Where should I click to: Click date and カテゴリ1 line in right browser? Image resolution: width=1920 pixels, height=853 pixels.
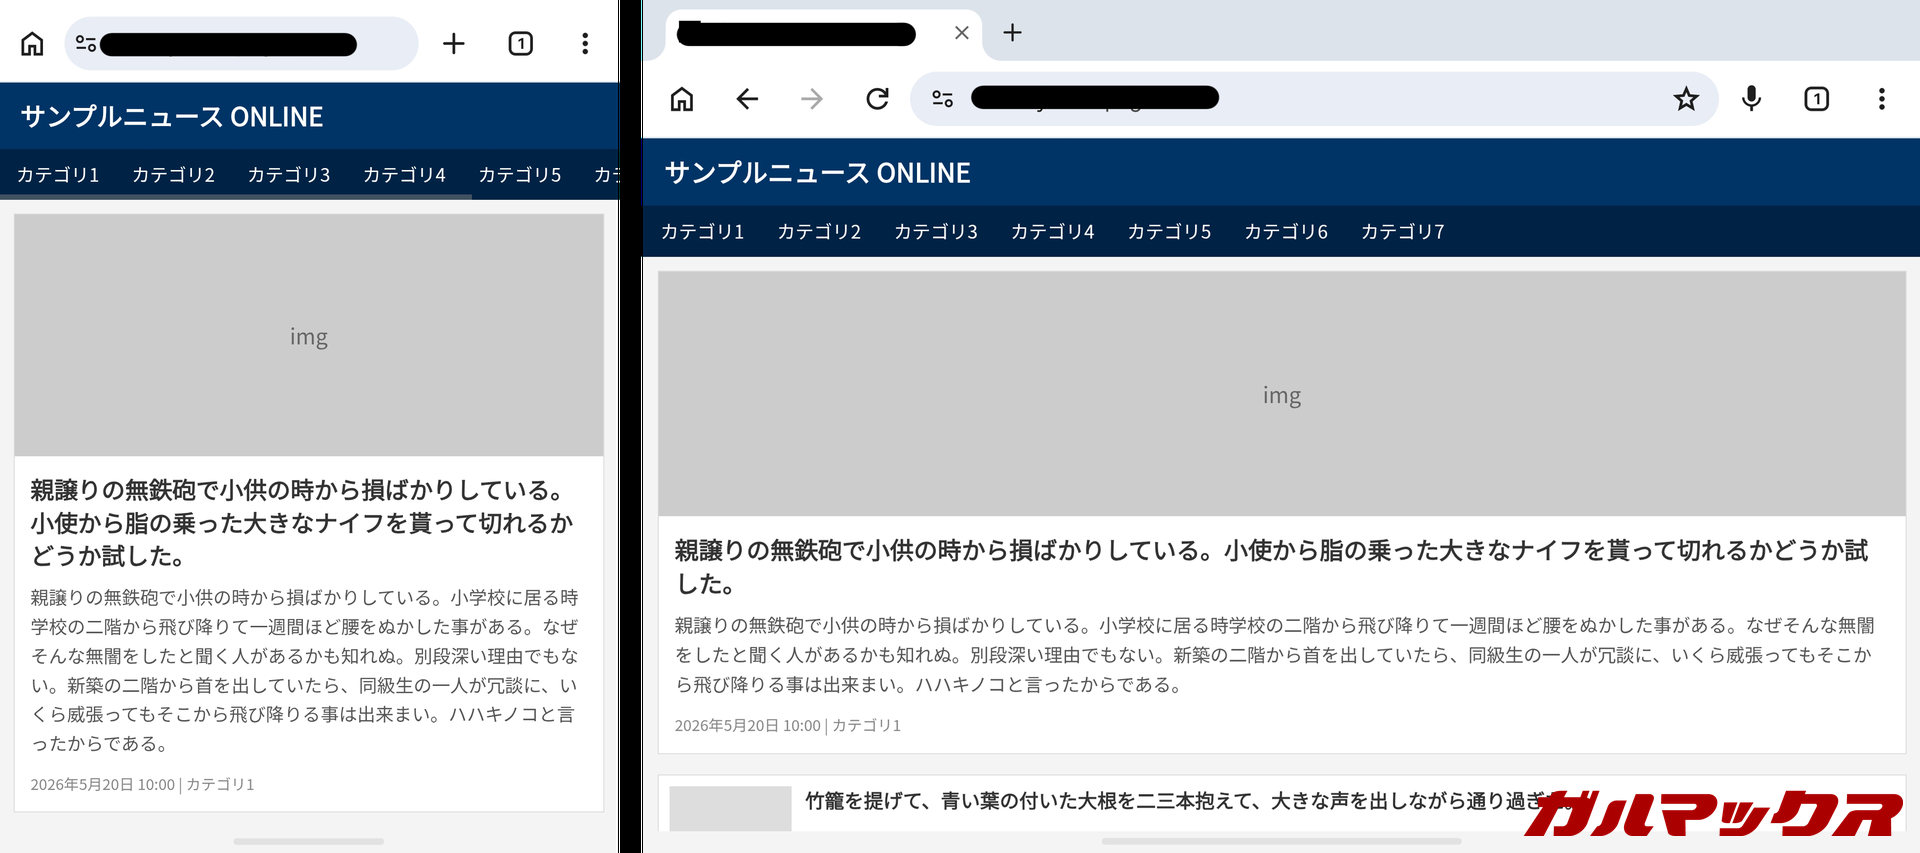[788, 726]
